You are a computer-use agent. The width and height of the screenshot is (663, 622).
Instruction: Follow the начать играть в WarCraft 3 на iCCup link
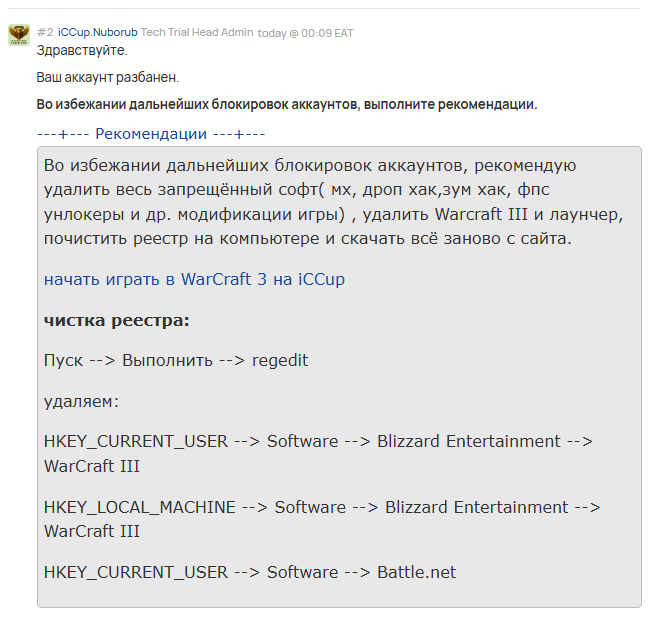click(x=195, y=279)
